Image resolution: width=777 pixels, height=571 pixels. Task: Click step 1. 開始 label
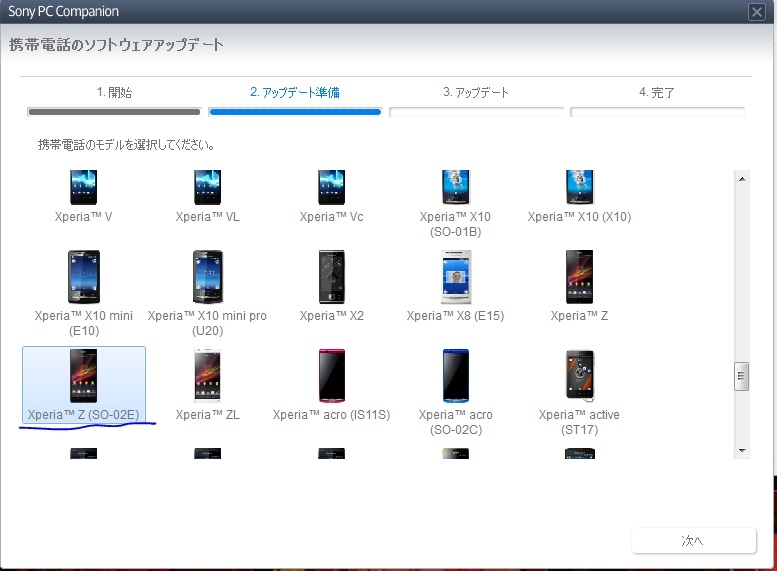(114, 92)
